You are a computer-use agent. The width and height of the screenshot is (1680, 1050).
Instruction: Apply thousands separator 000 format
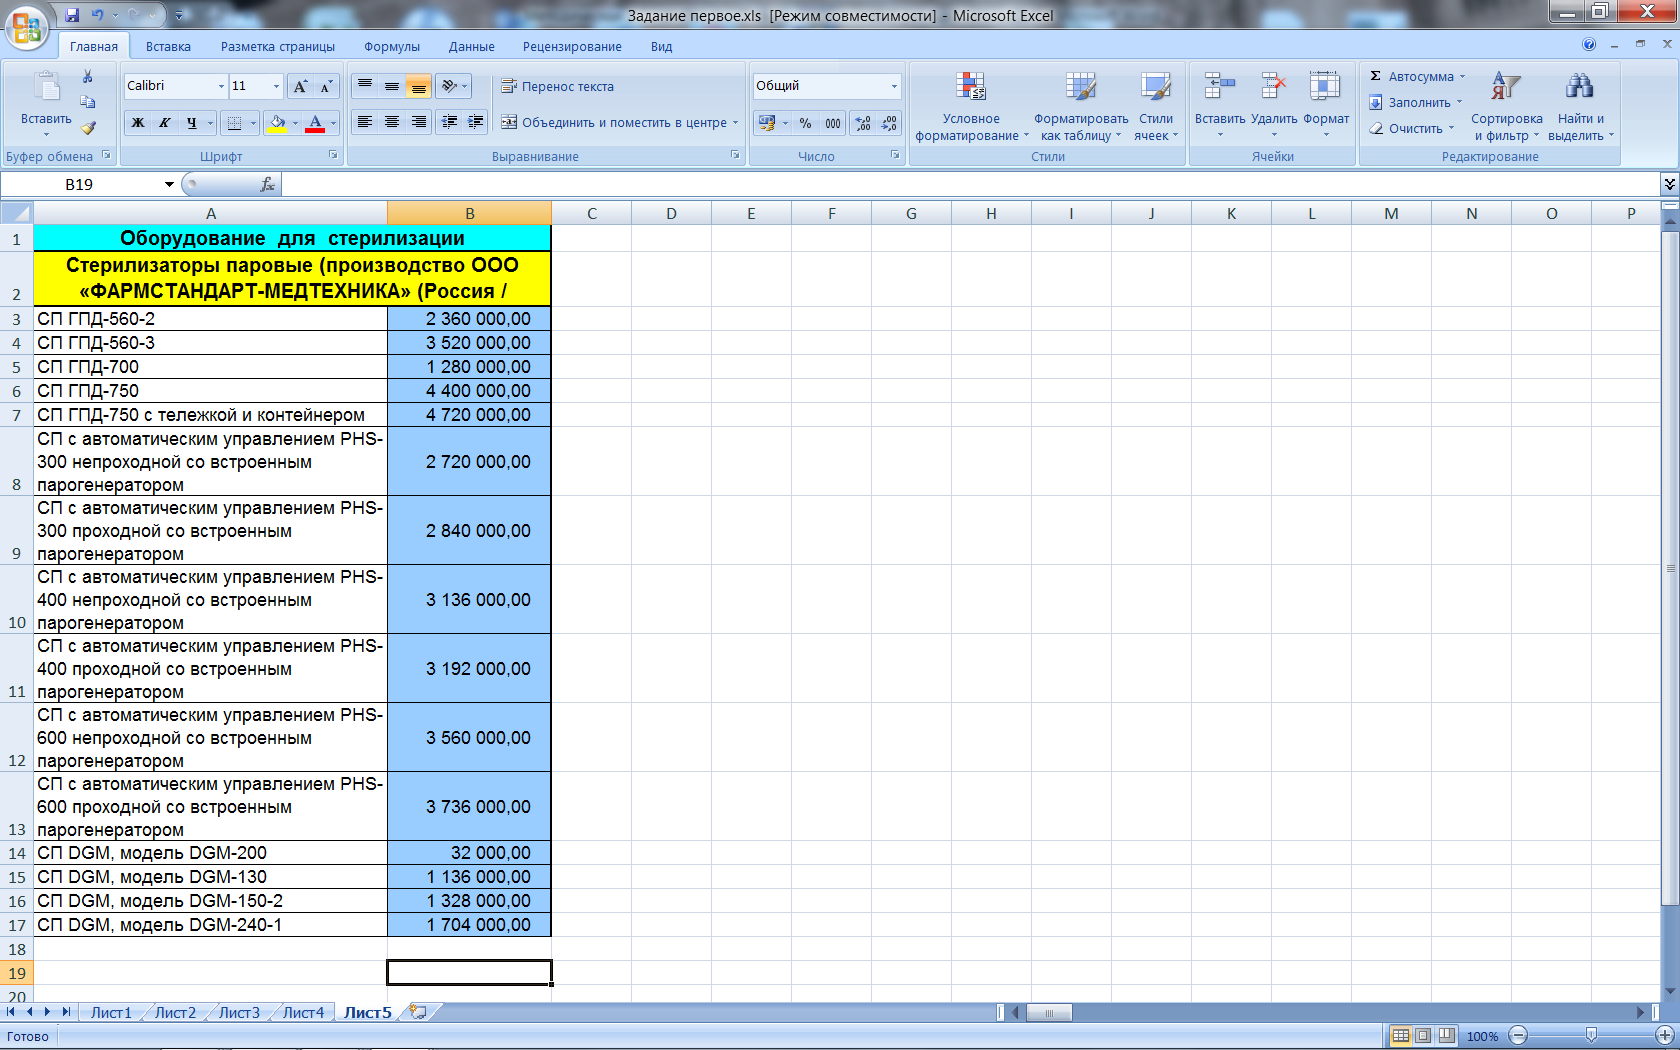click(833, 123)
